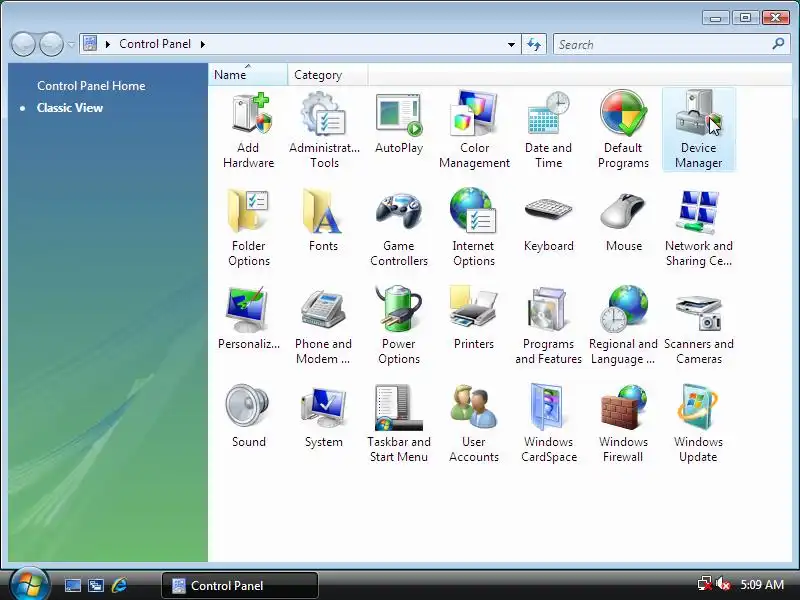The height and width of the screenshot is (600, 800).
Task: Click the magnifier search icon
Action: 779,44
